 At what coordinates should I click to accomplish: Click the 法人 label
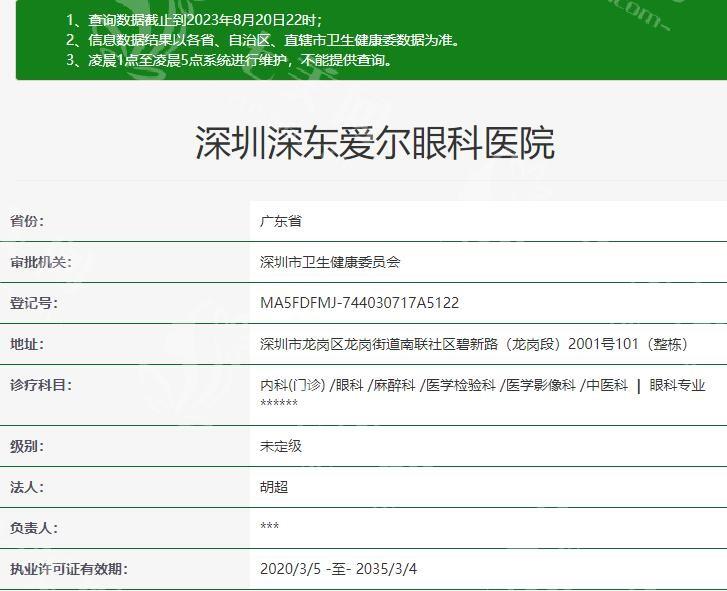tap(27, 487)
